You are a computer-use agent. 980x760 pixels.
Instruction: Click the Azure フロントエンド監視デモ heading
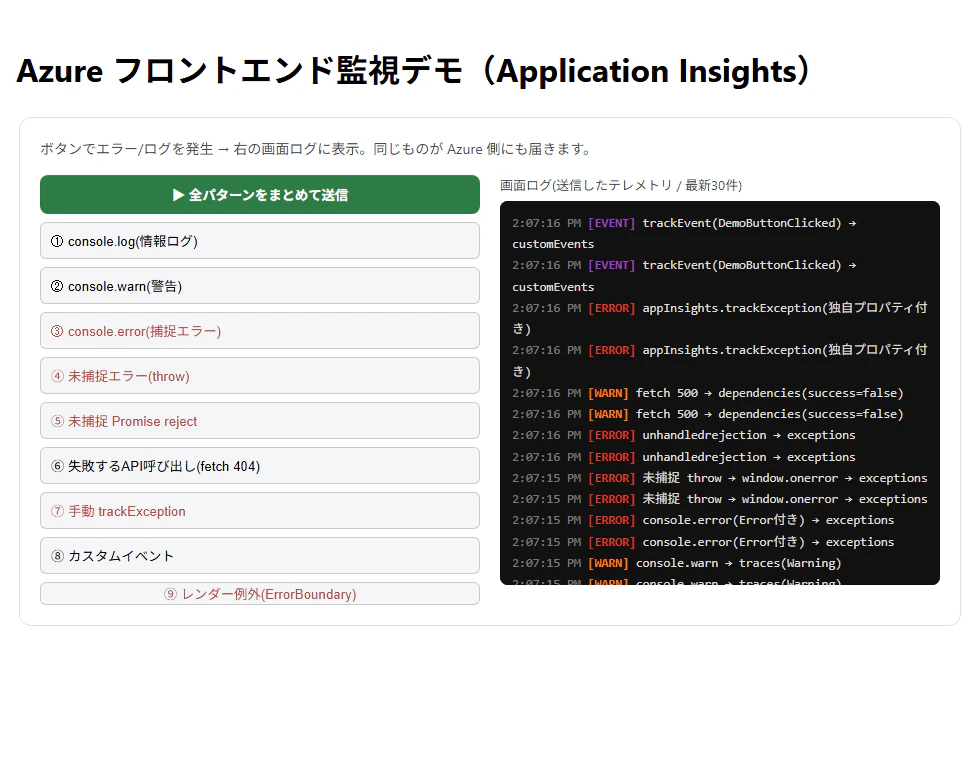414,71
